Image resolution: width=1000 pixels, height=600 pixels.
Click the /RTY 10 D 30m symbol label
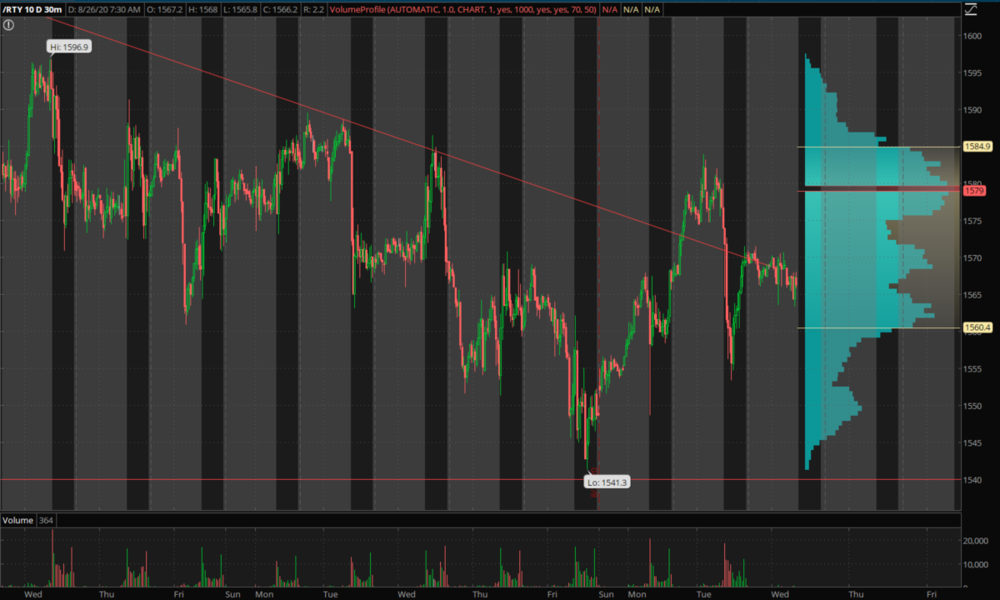coord(33,9)
